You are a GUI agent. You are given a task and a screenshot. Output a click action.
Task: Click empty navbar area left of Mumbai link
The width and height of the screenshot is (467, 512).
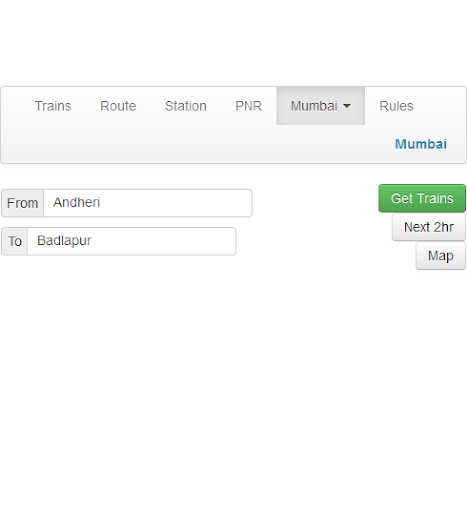click(x=200, y=144)
